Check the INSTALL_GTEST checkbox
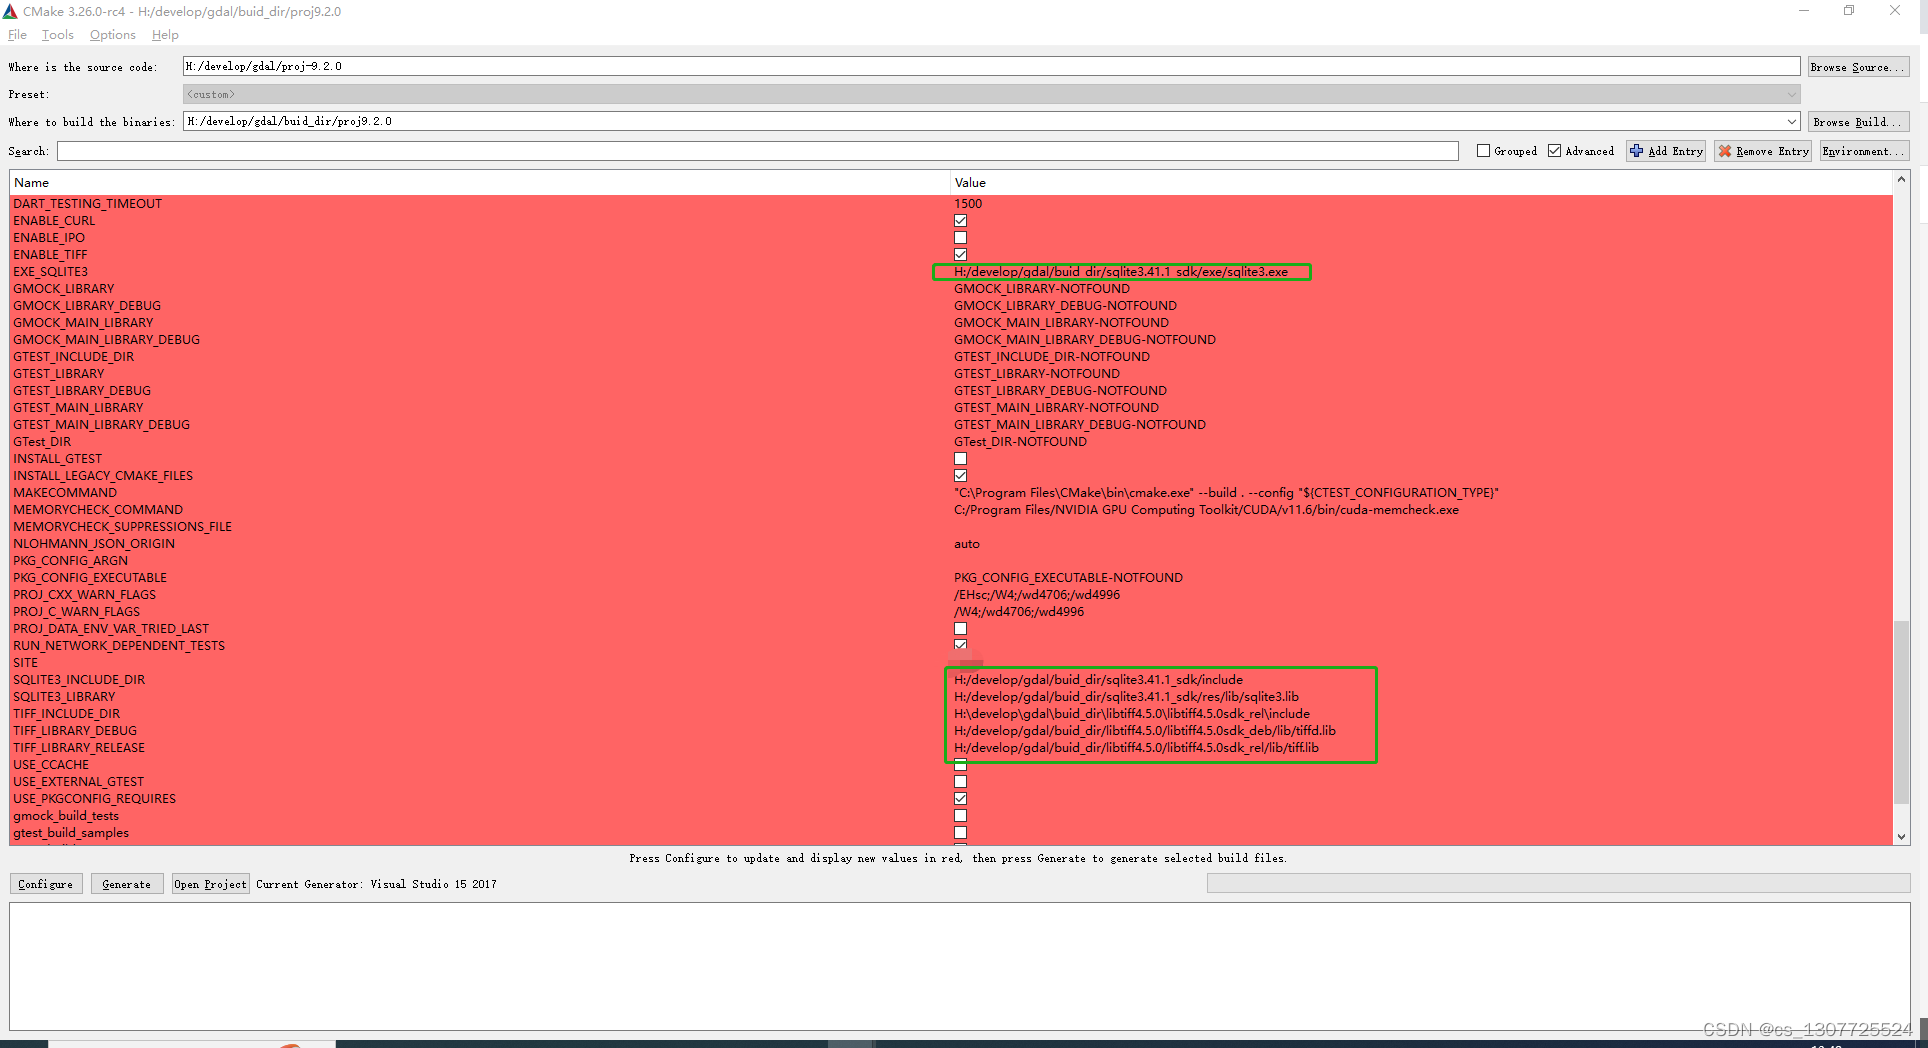Screen dimensions: 1928x1048 click(x=960, y=459)
